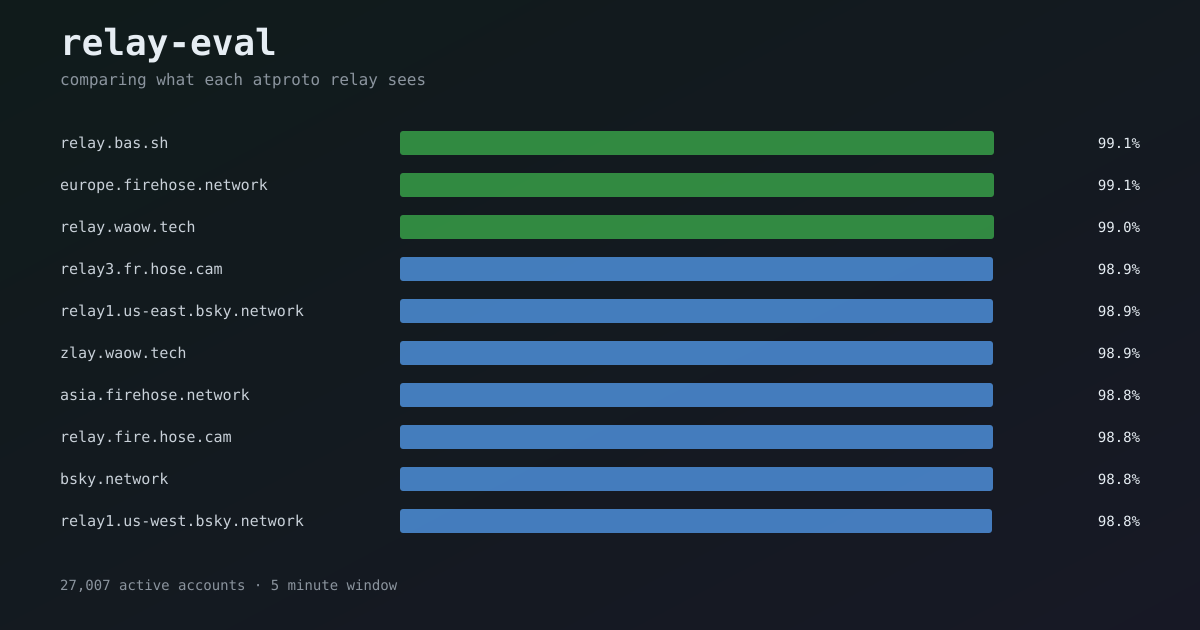Click the bsky.network label
Image resolution: width=1200 pixels, height=630 pixels.
[114, 479]
